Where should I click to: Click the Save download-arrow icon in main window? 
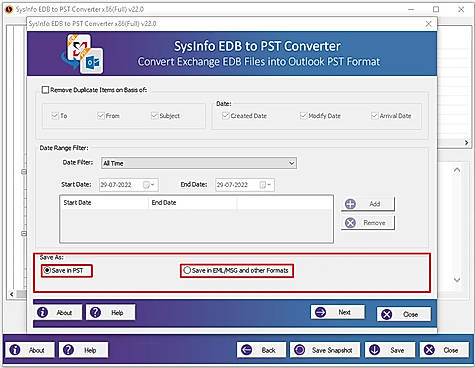click(x=375, y=350)
